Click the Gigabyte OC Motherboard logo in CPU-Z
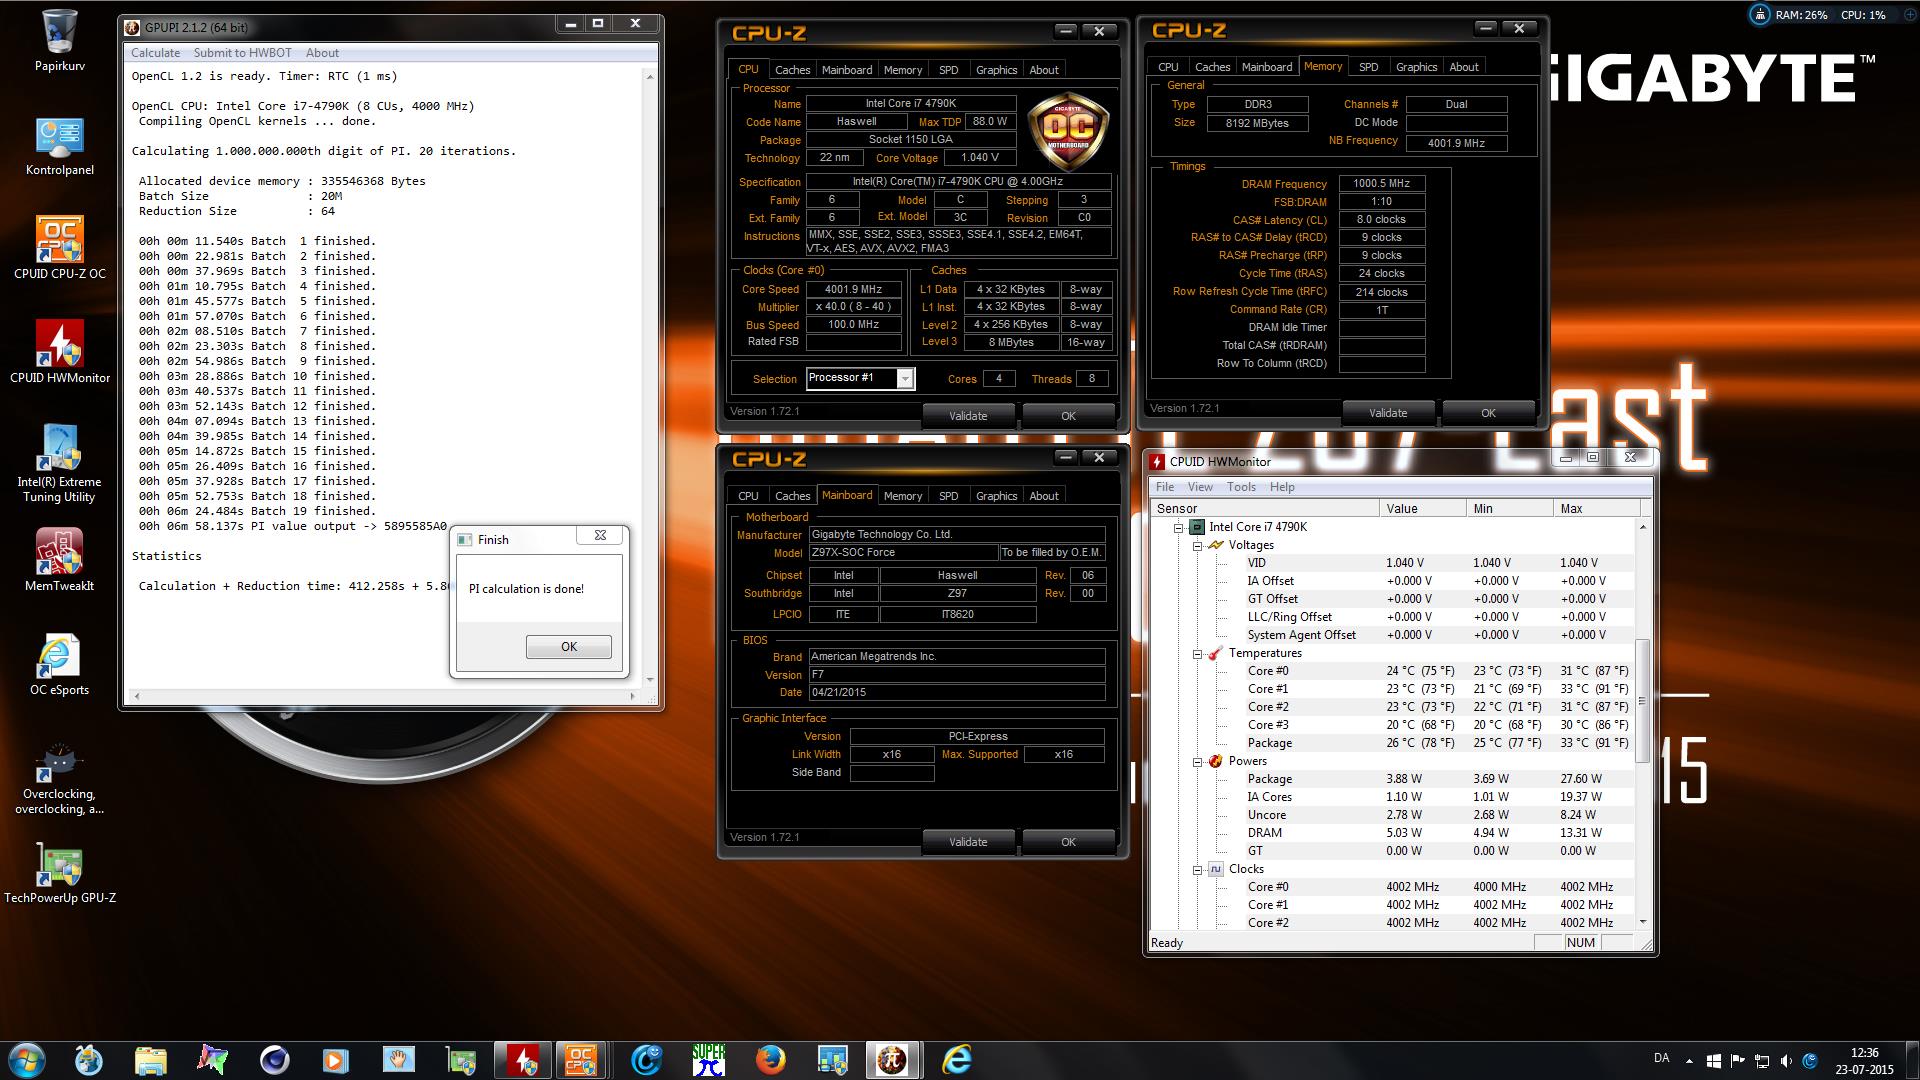 click(1068, 132)
